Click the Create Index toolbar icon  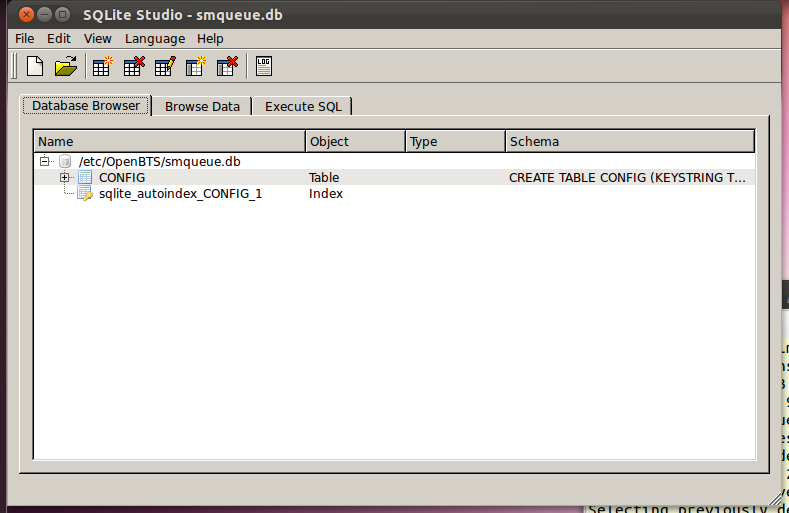(196, 67)
